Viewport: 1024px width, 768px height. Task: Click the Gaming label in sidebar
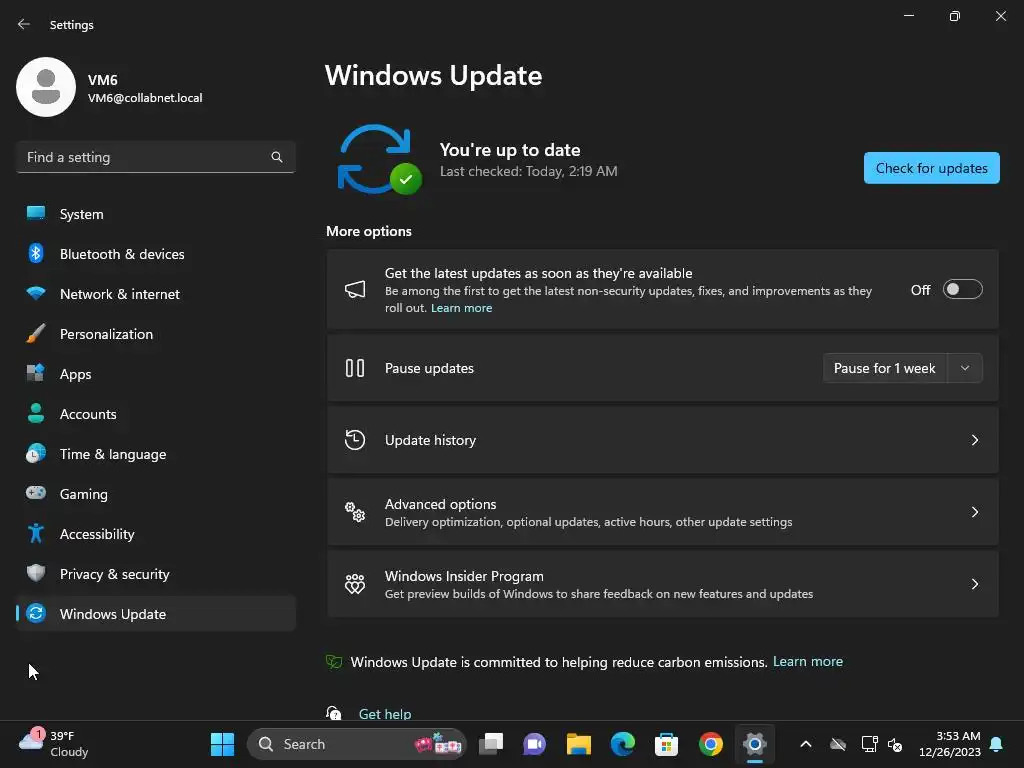pos(84,494)
